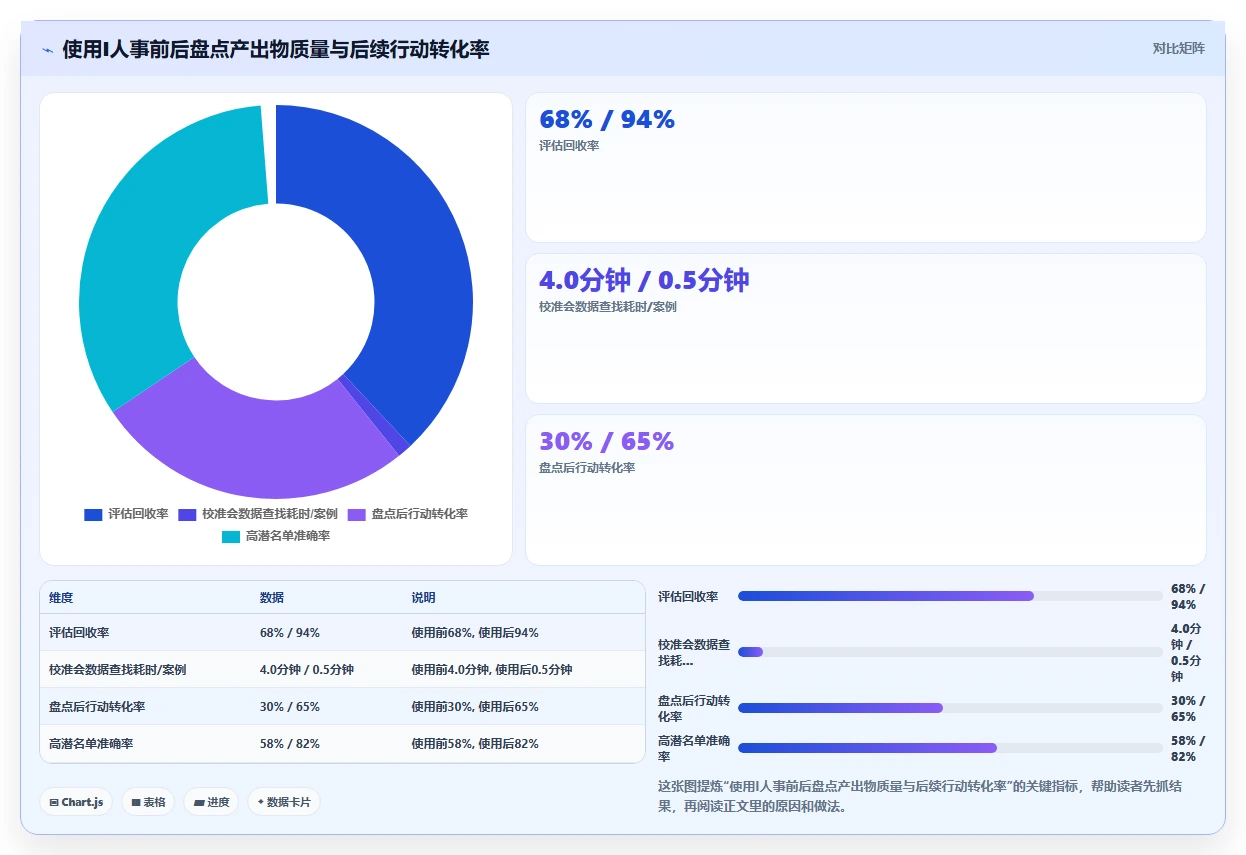The width and height of the screenshot is (1246, 855).
Task: Click the 盘点后行动转化率 progress row label
Action: pos(694,709)
